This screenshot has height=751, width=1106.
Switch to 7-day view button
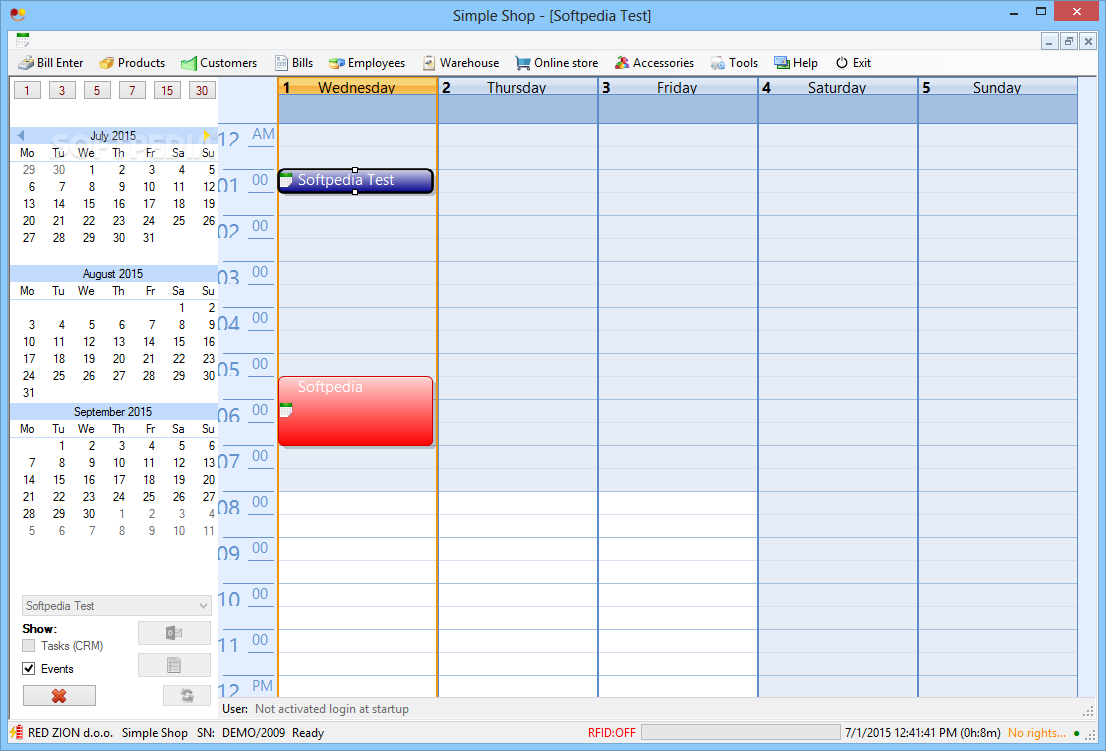click(x=132, y=90)
